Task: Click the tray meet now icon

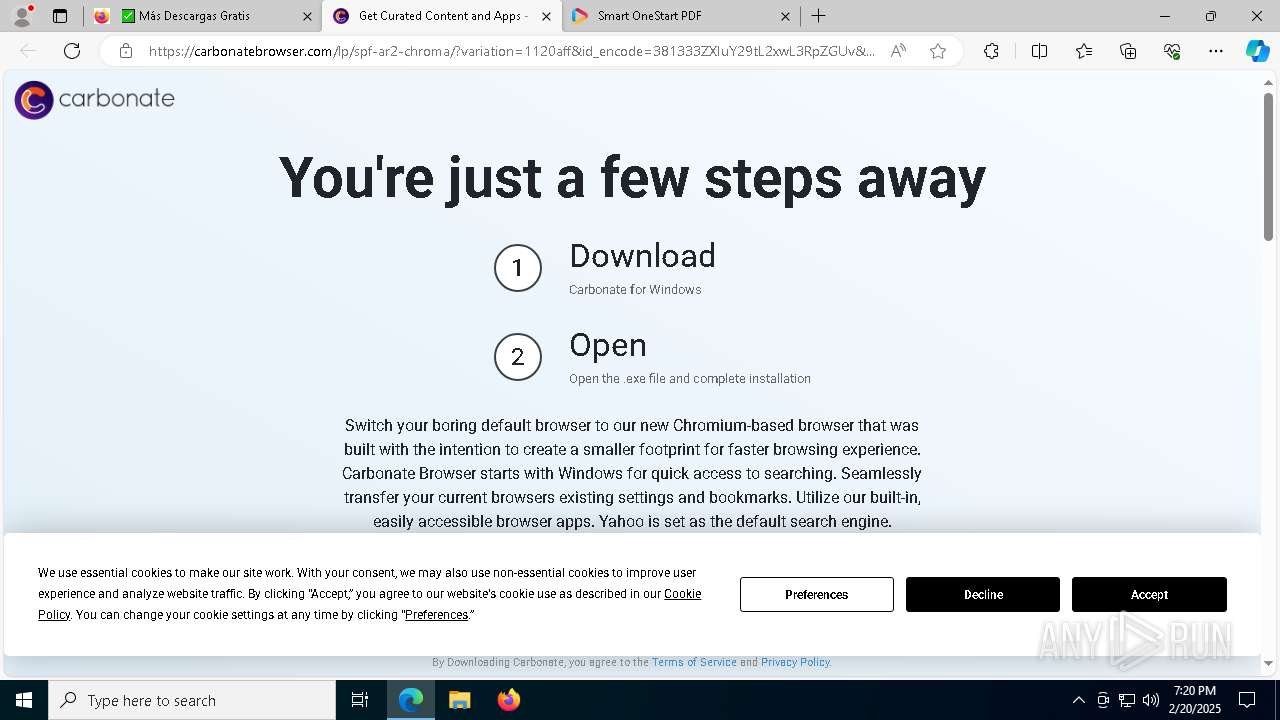Action: point(1103,700)
